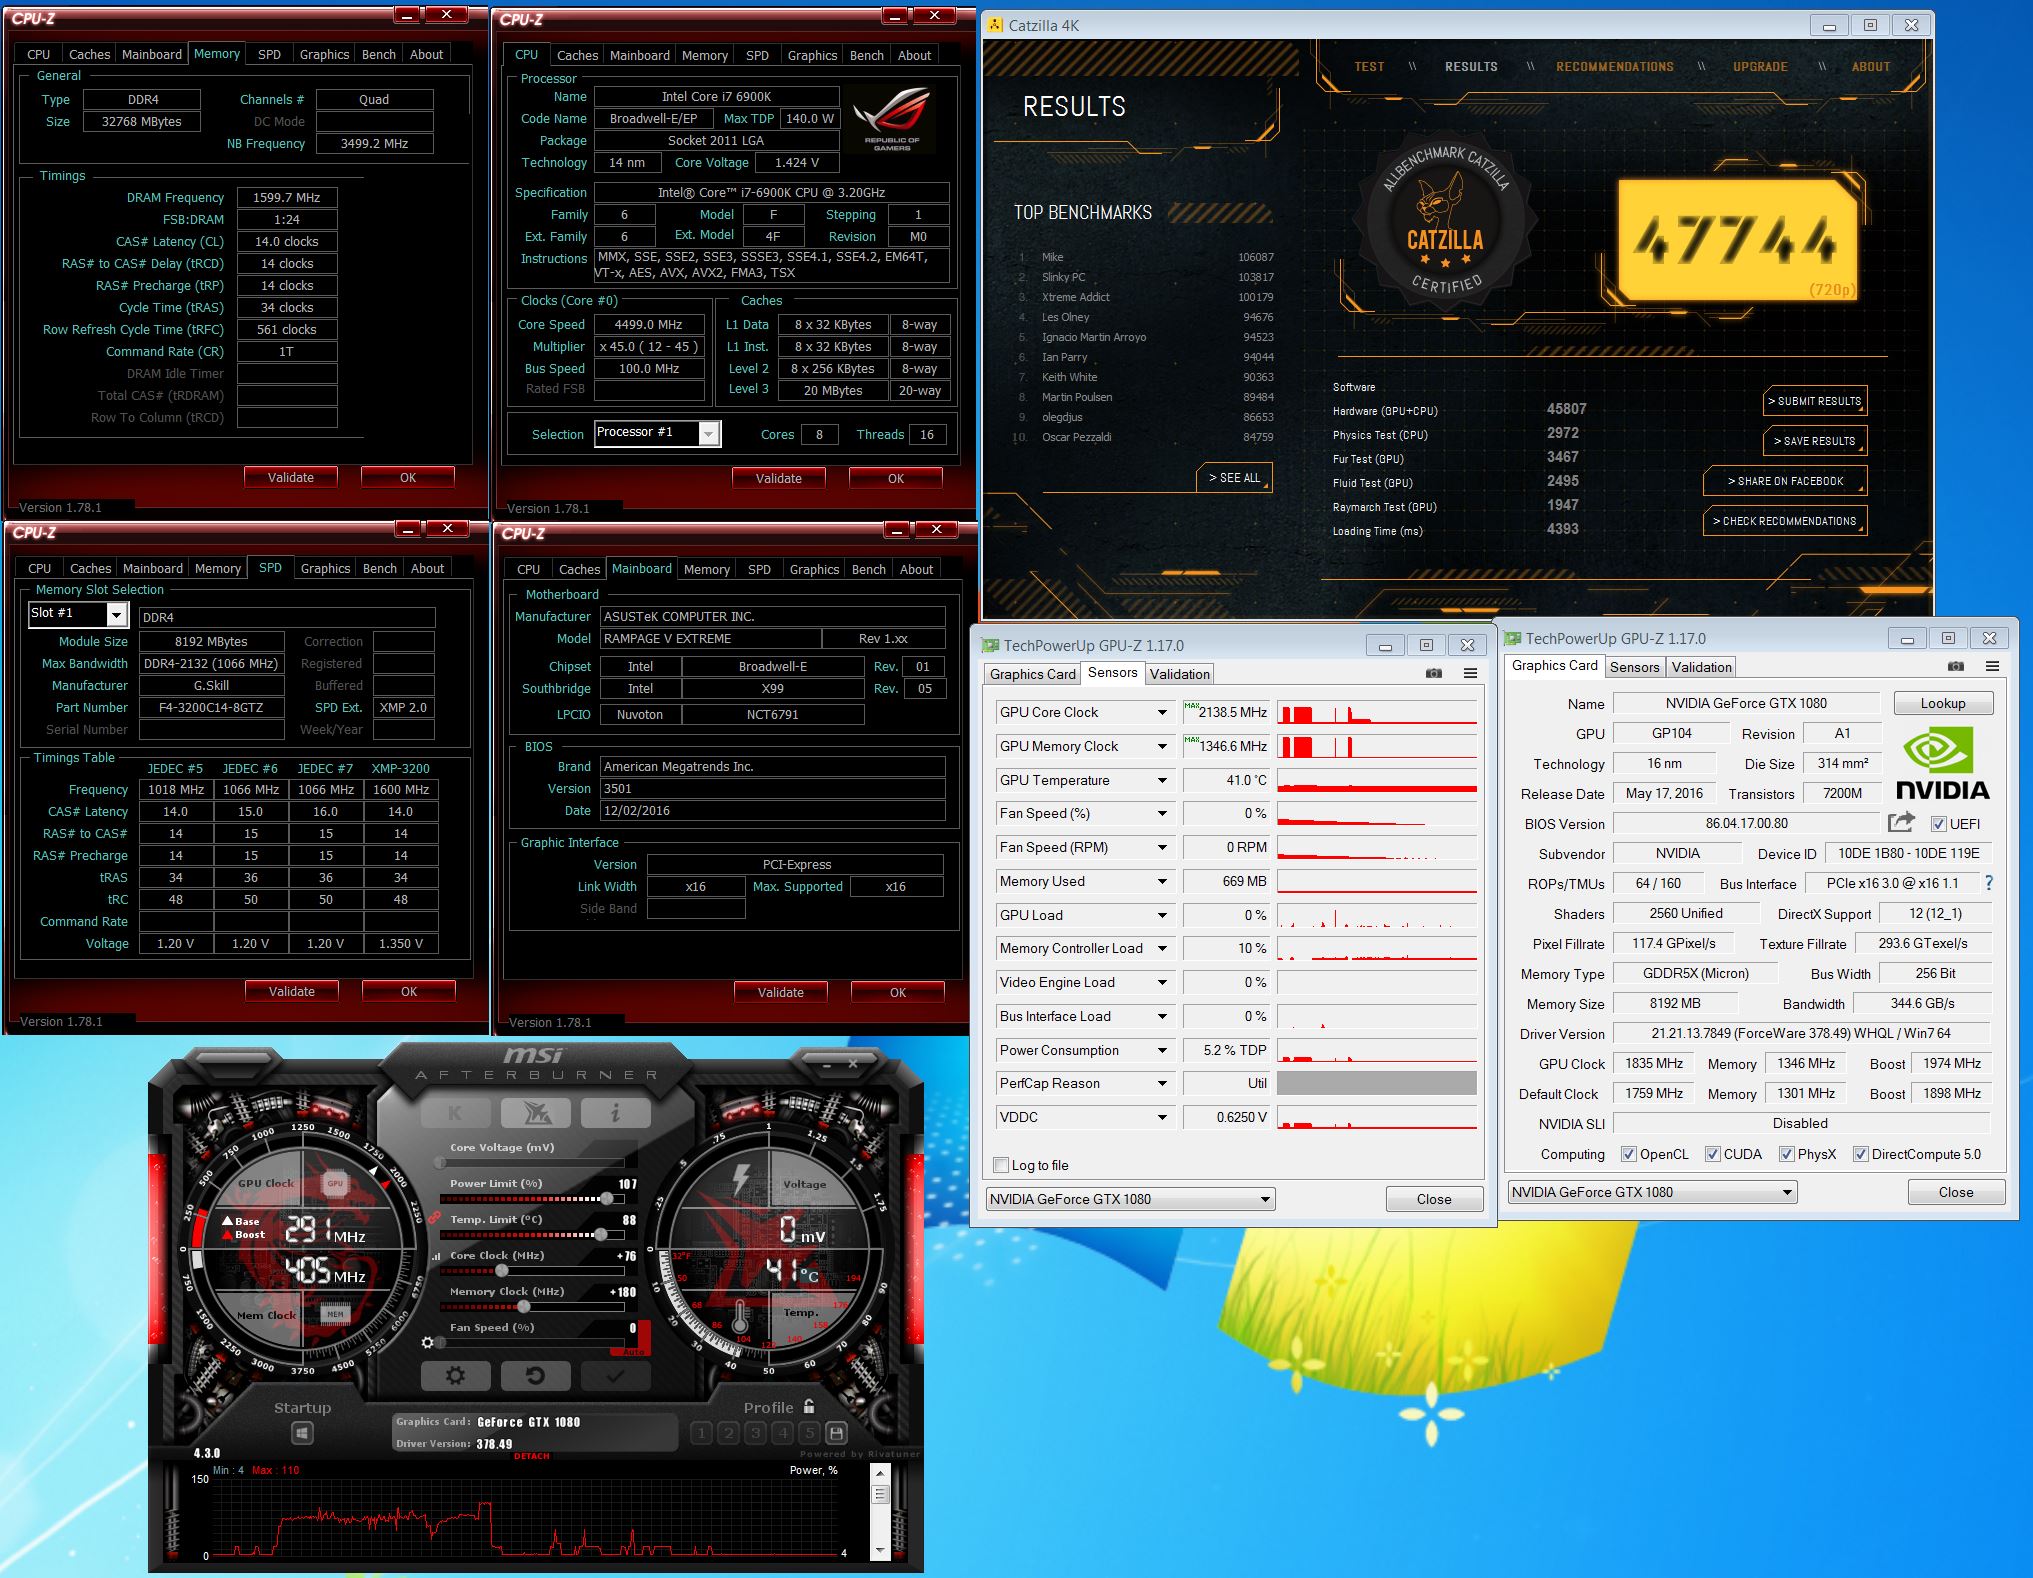Open the Afterburner Kombustor K button
Viewport: 2033px width, 1578px height.
coord(455,1112)
